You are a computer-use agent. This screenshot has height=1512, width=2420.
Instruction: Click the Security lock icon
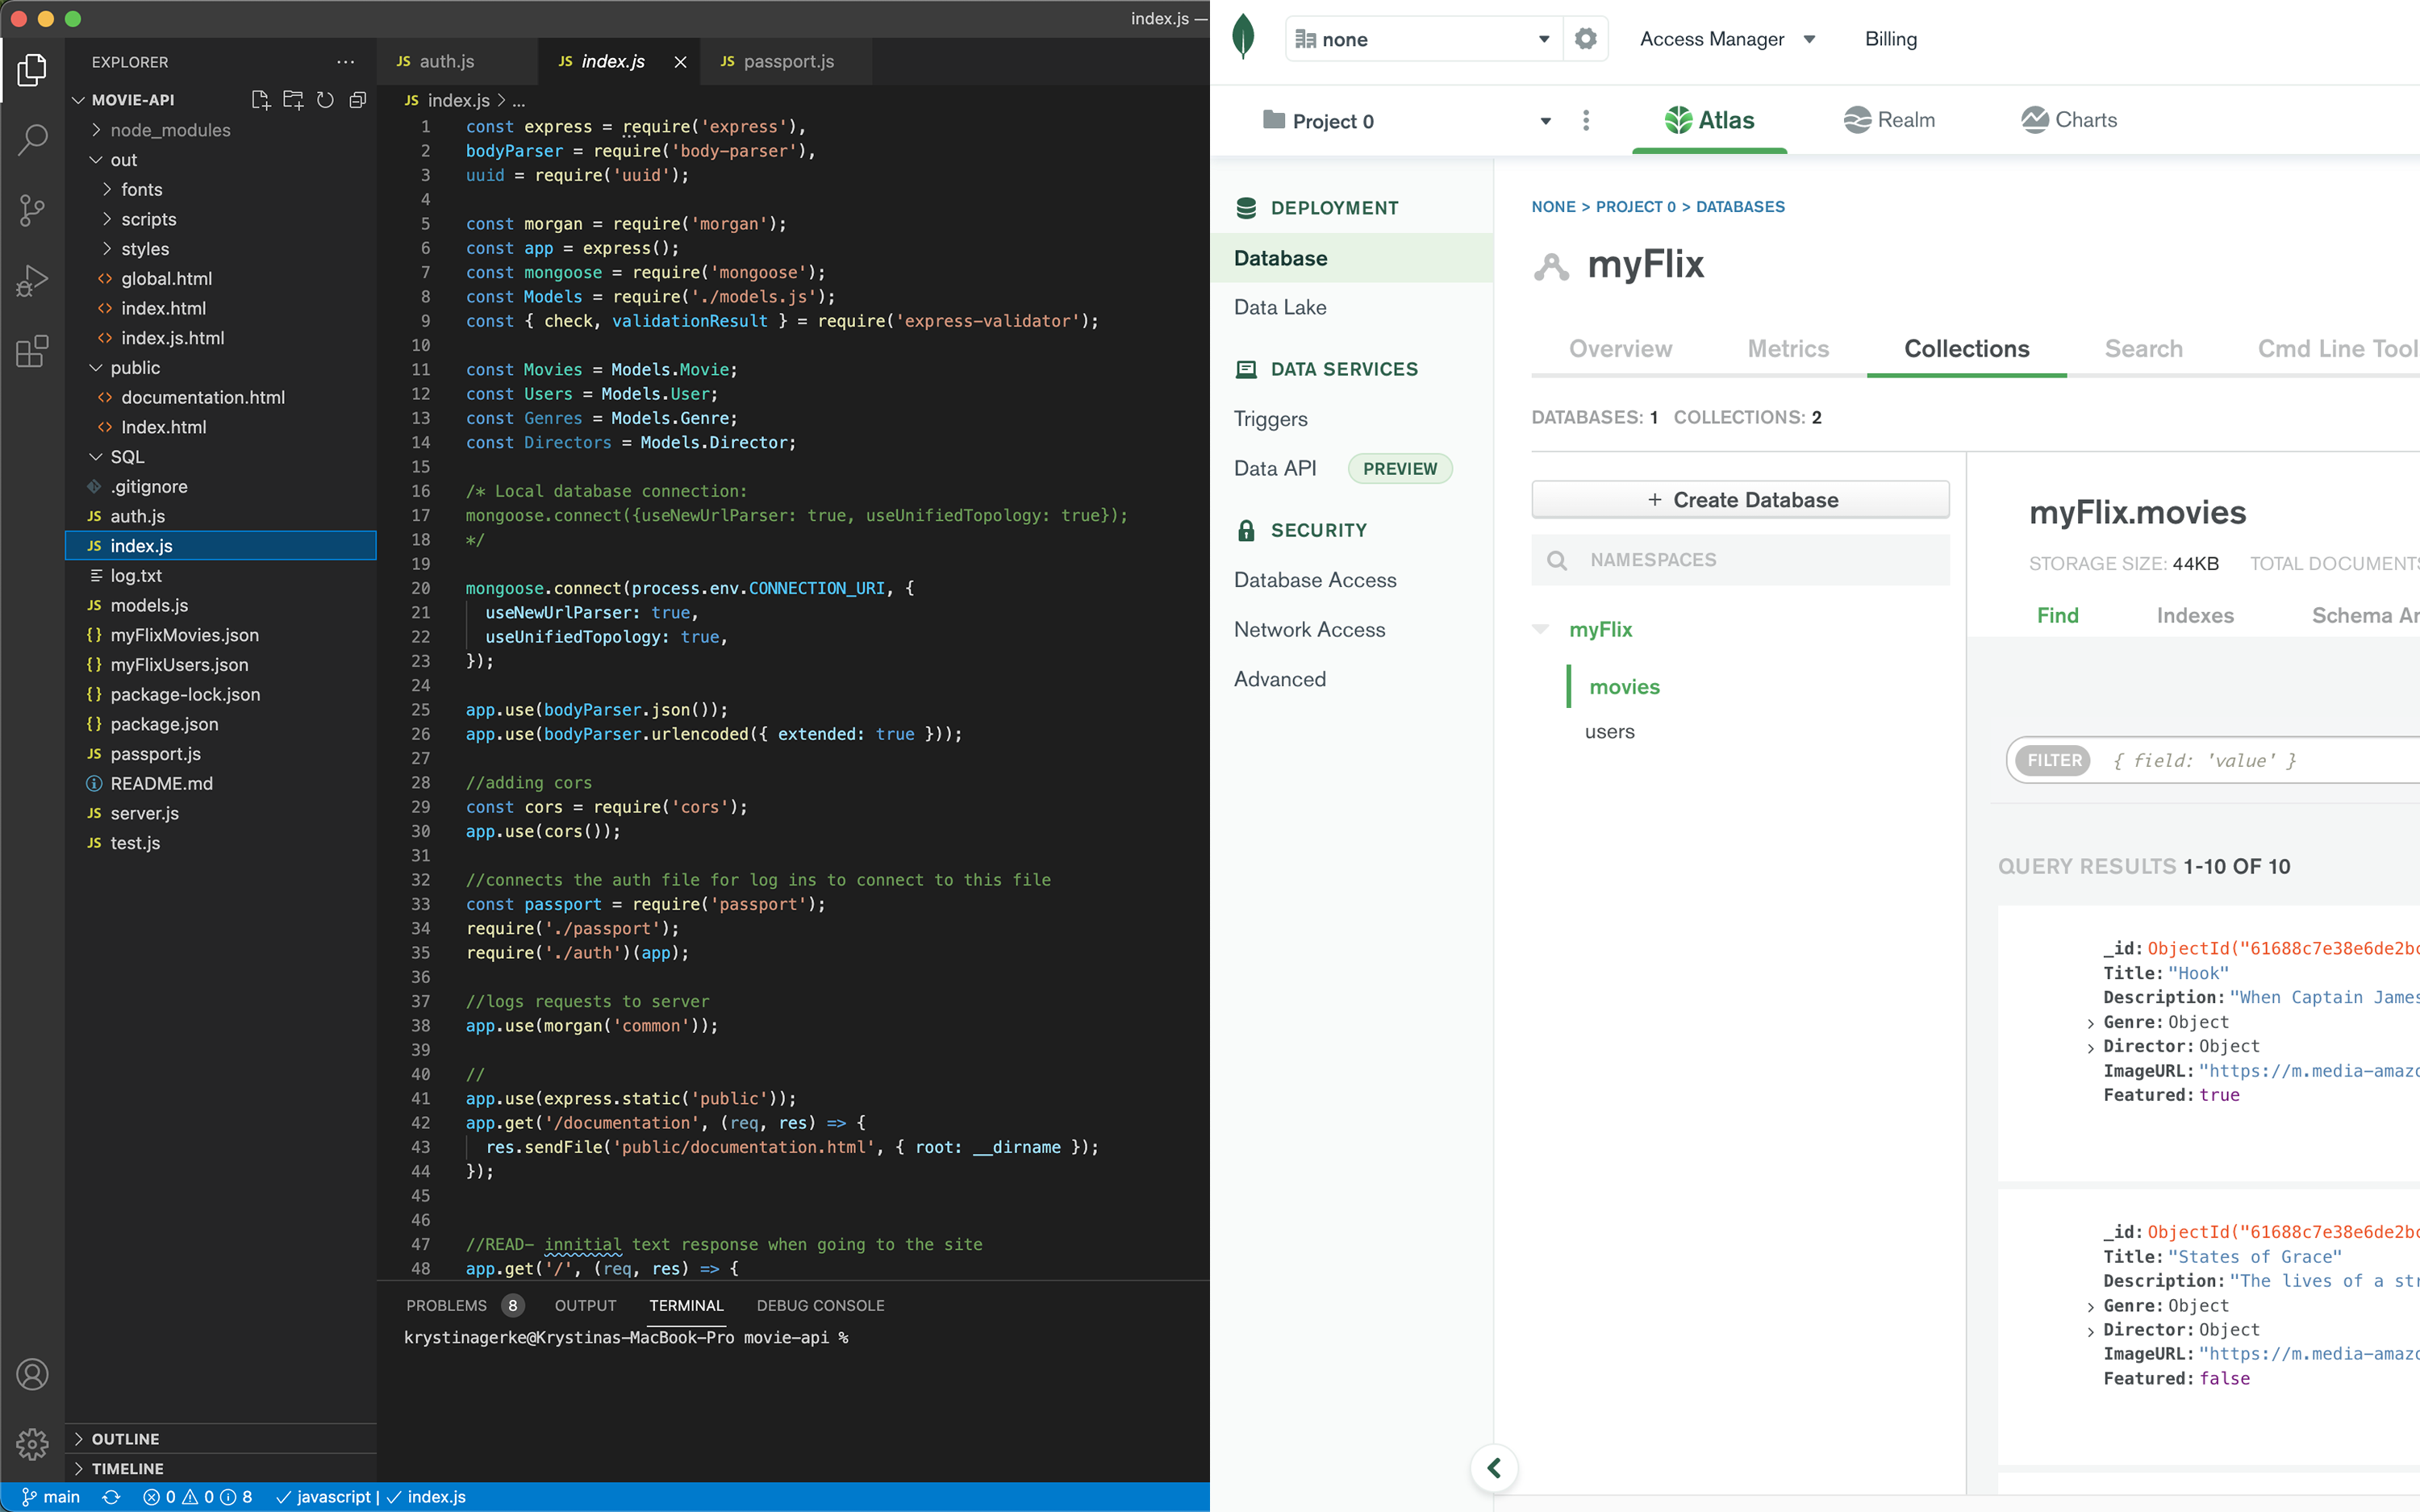click(1246, 530)
